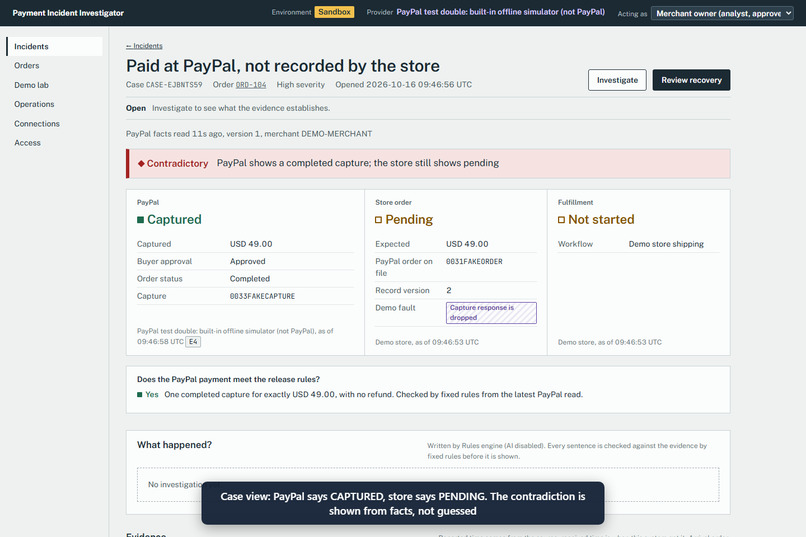The height and width of the screenshot is (537, 806).
Task: Open the Operations sidebar section
Action: coord(34,104)
